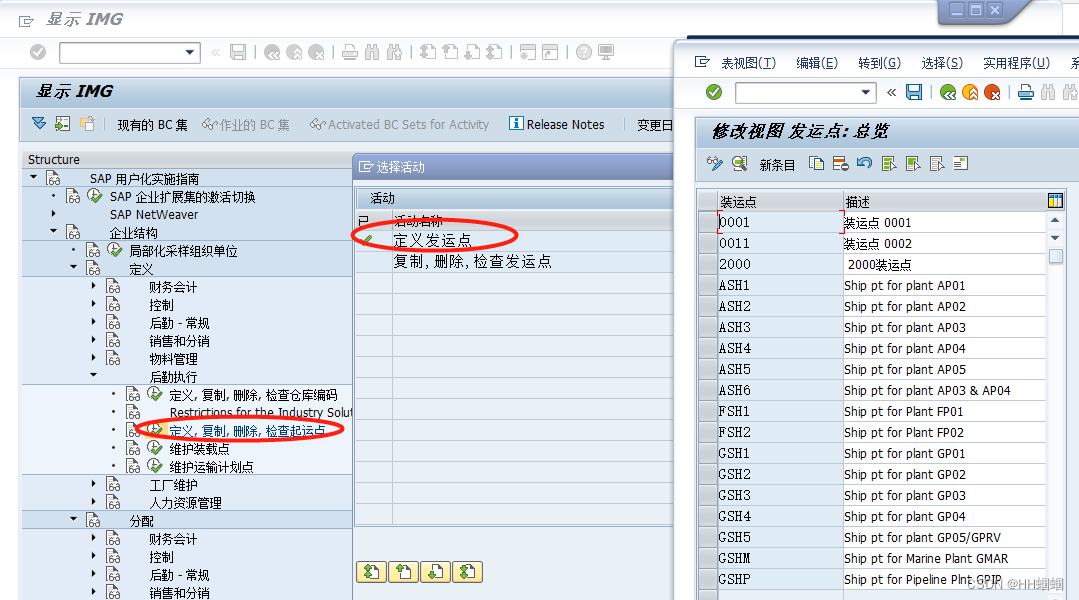
Task: Select row marker for 装运点 2000
Action: click(x=707, y=264)
